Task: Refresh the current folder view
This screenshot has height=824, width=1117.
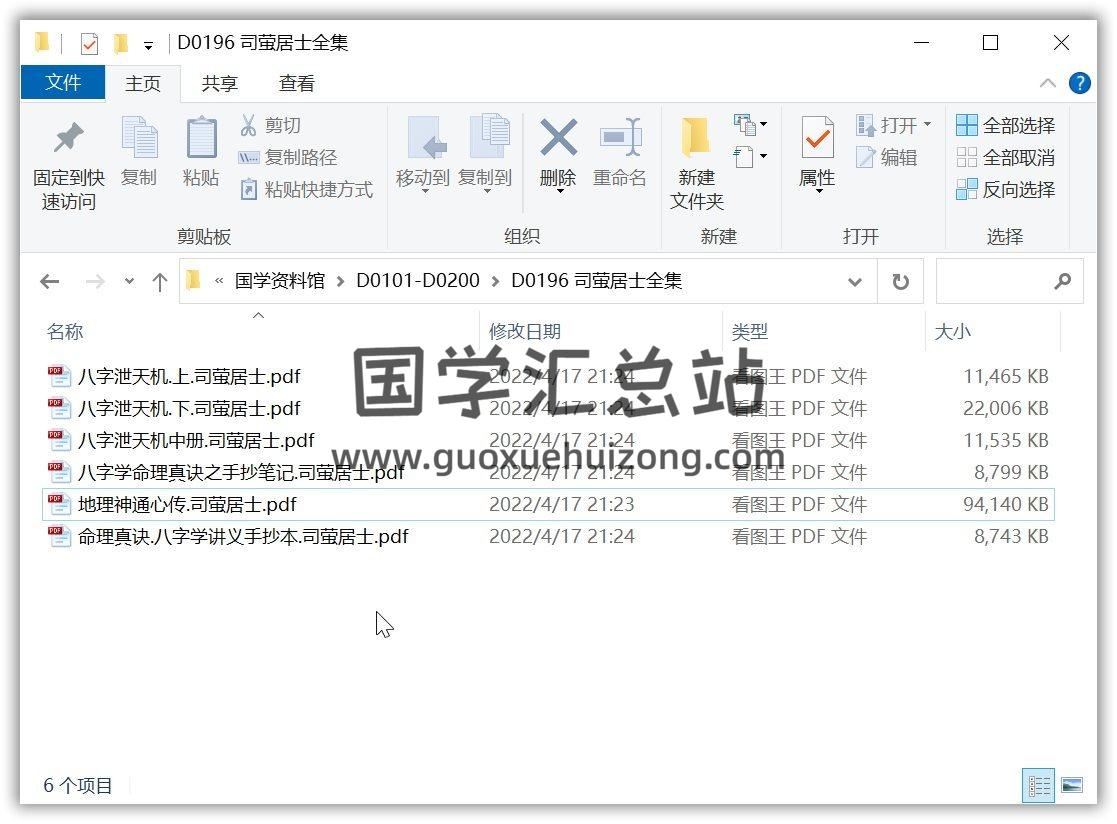Action: (x=900, y=282)
